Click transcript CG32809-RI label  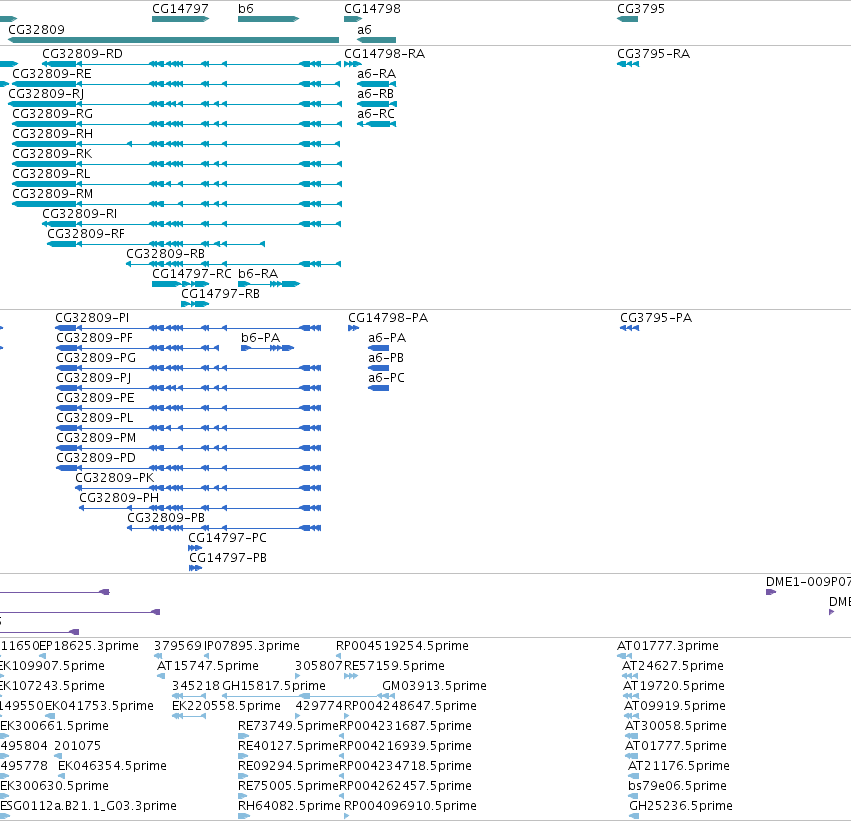[79, 214]
